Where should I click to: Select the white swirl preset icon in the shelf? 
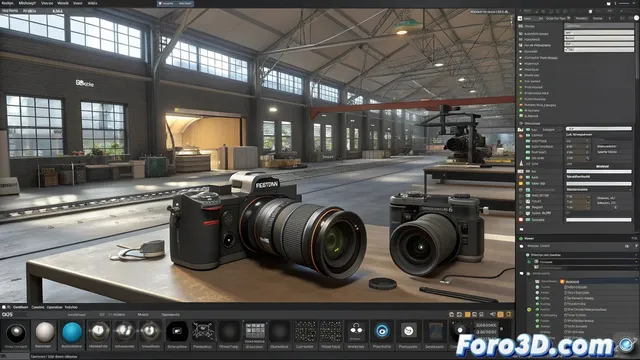pyautogui.click(x=408, y=331)
